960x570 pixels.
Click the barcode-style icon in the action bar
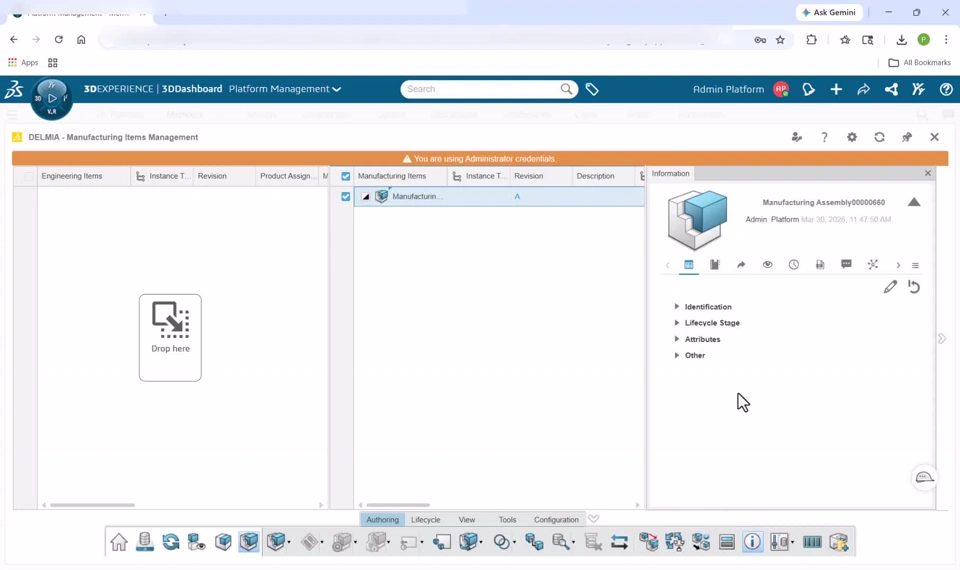coord(812,542)
